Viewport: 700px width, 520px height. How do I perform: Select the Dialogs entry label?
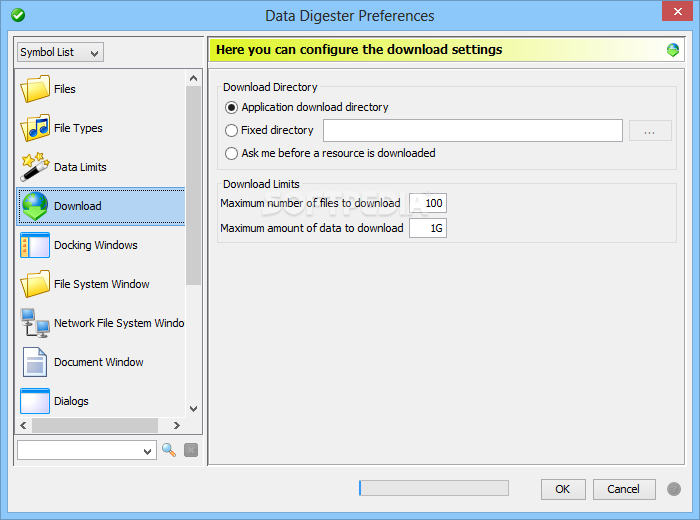[71, 401]
